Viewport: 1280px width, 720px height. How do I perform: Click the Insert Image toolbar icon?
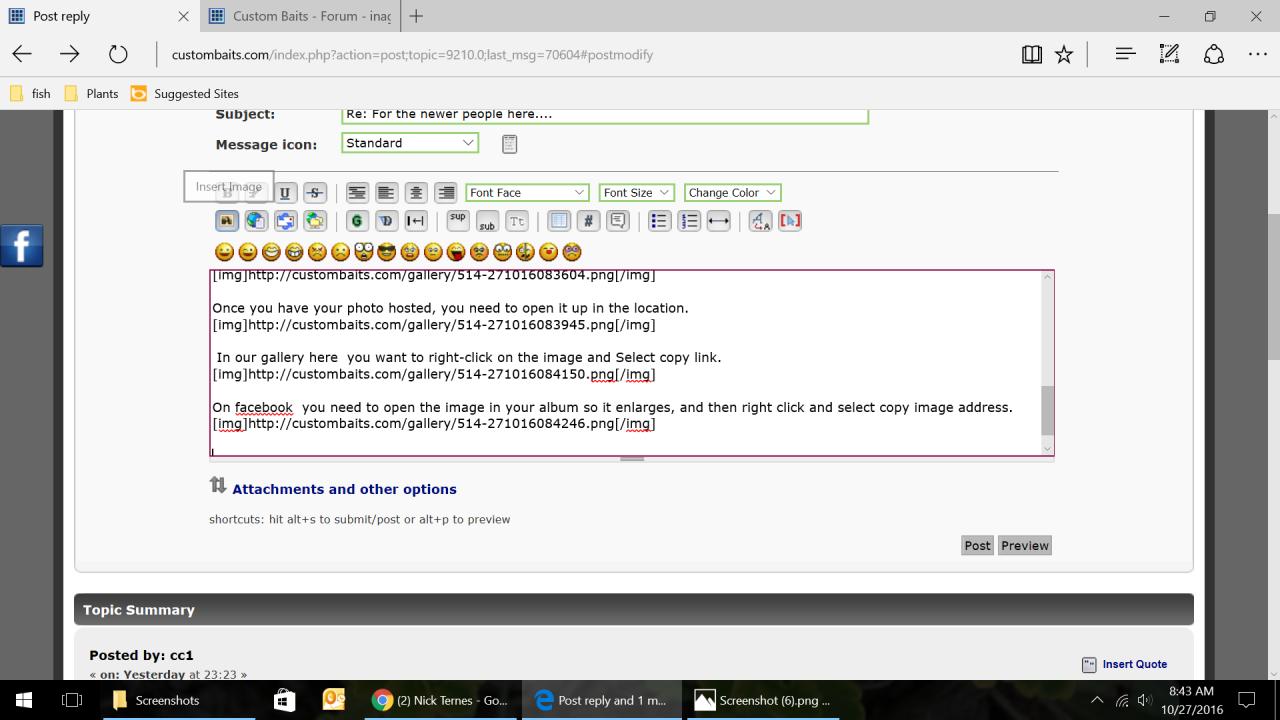tap(227, 221)
